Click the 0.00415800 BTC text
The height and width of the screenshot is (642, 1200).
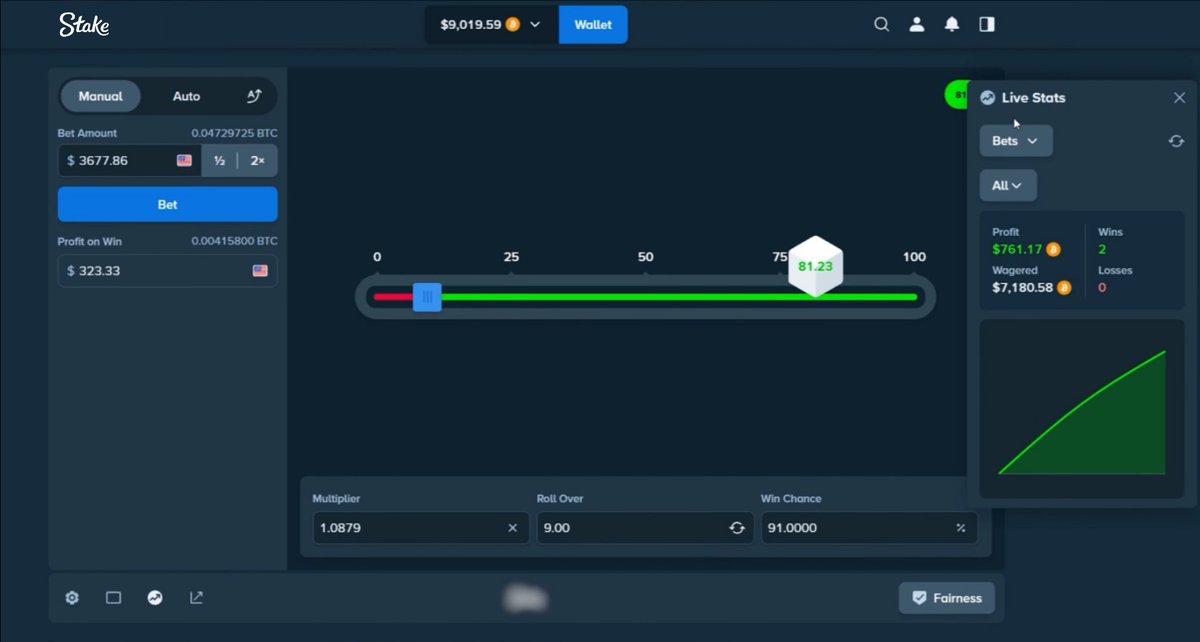[235, 241]
